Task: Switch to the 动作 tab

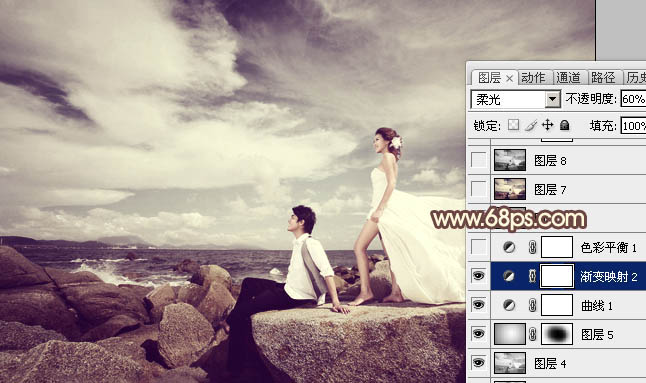Action: tap(533, 78)
